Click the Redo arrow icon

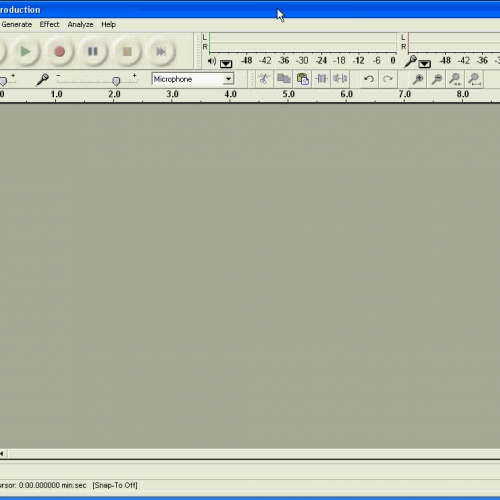click(x=387, y=79)
